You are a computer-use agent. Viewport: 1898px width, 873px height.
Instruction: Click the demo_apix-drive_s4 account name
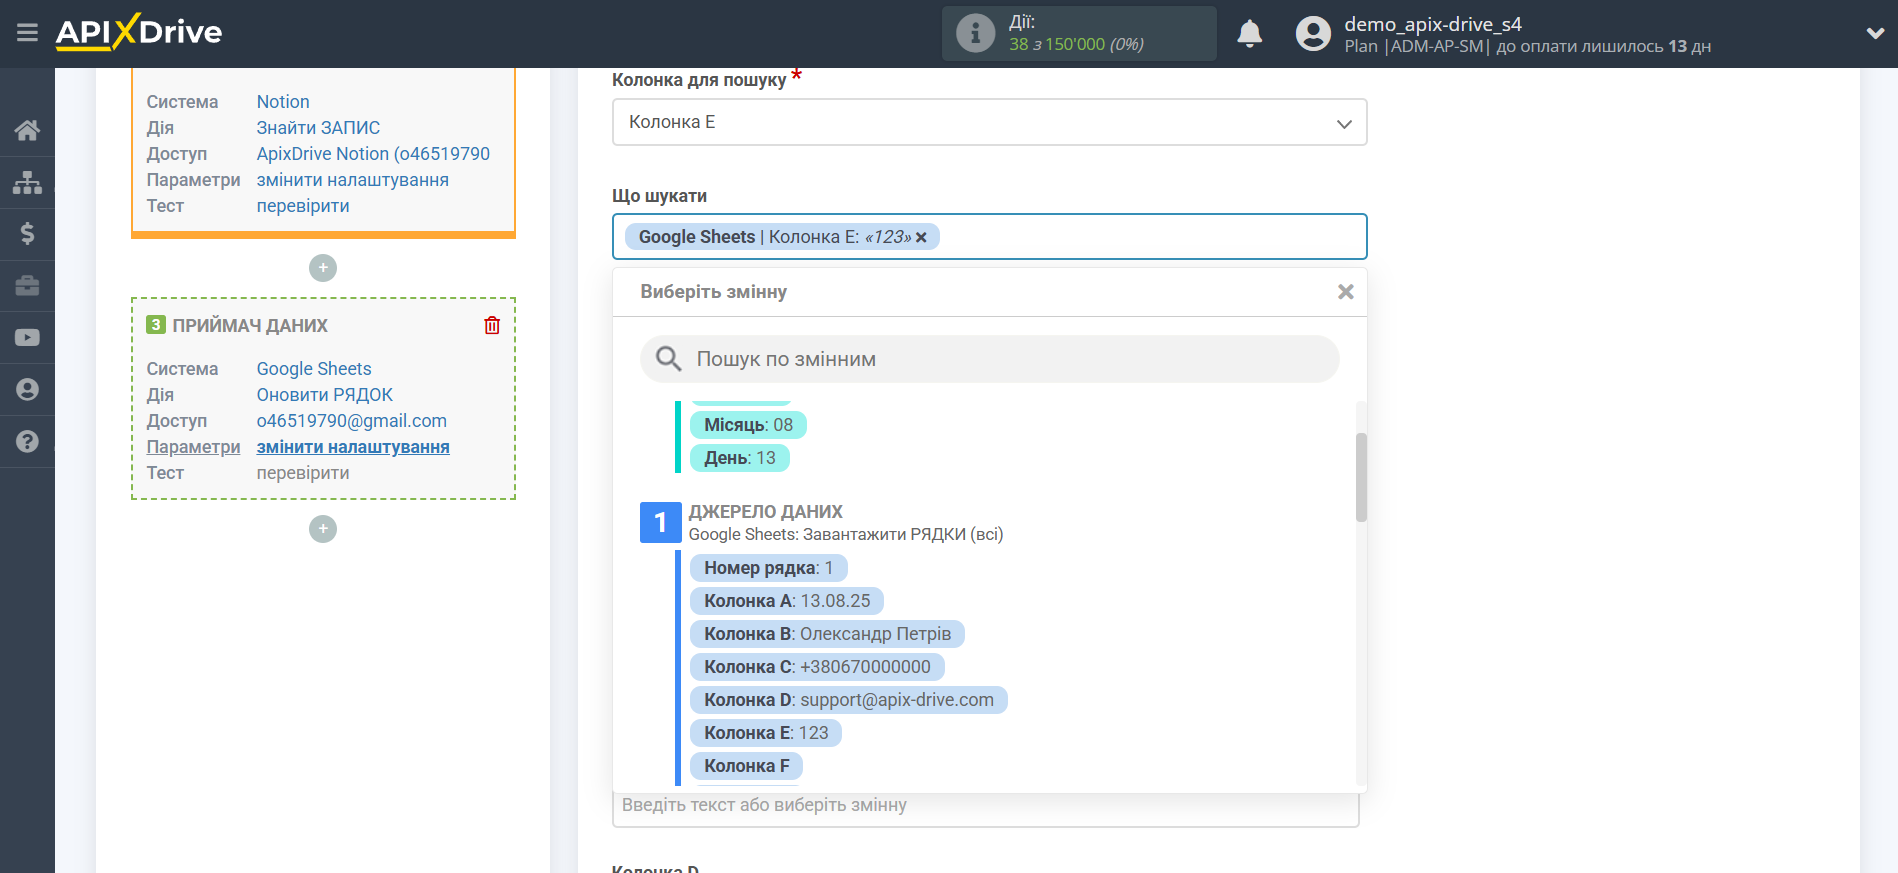(x=1433, y=24)
